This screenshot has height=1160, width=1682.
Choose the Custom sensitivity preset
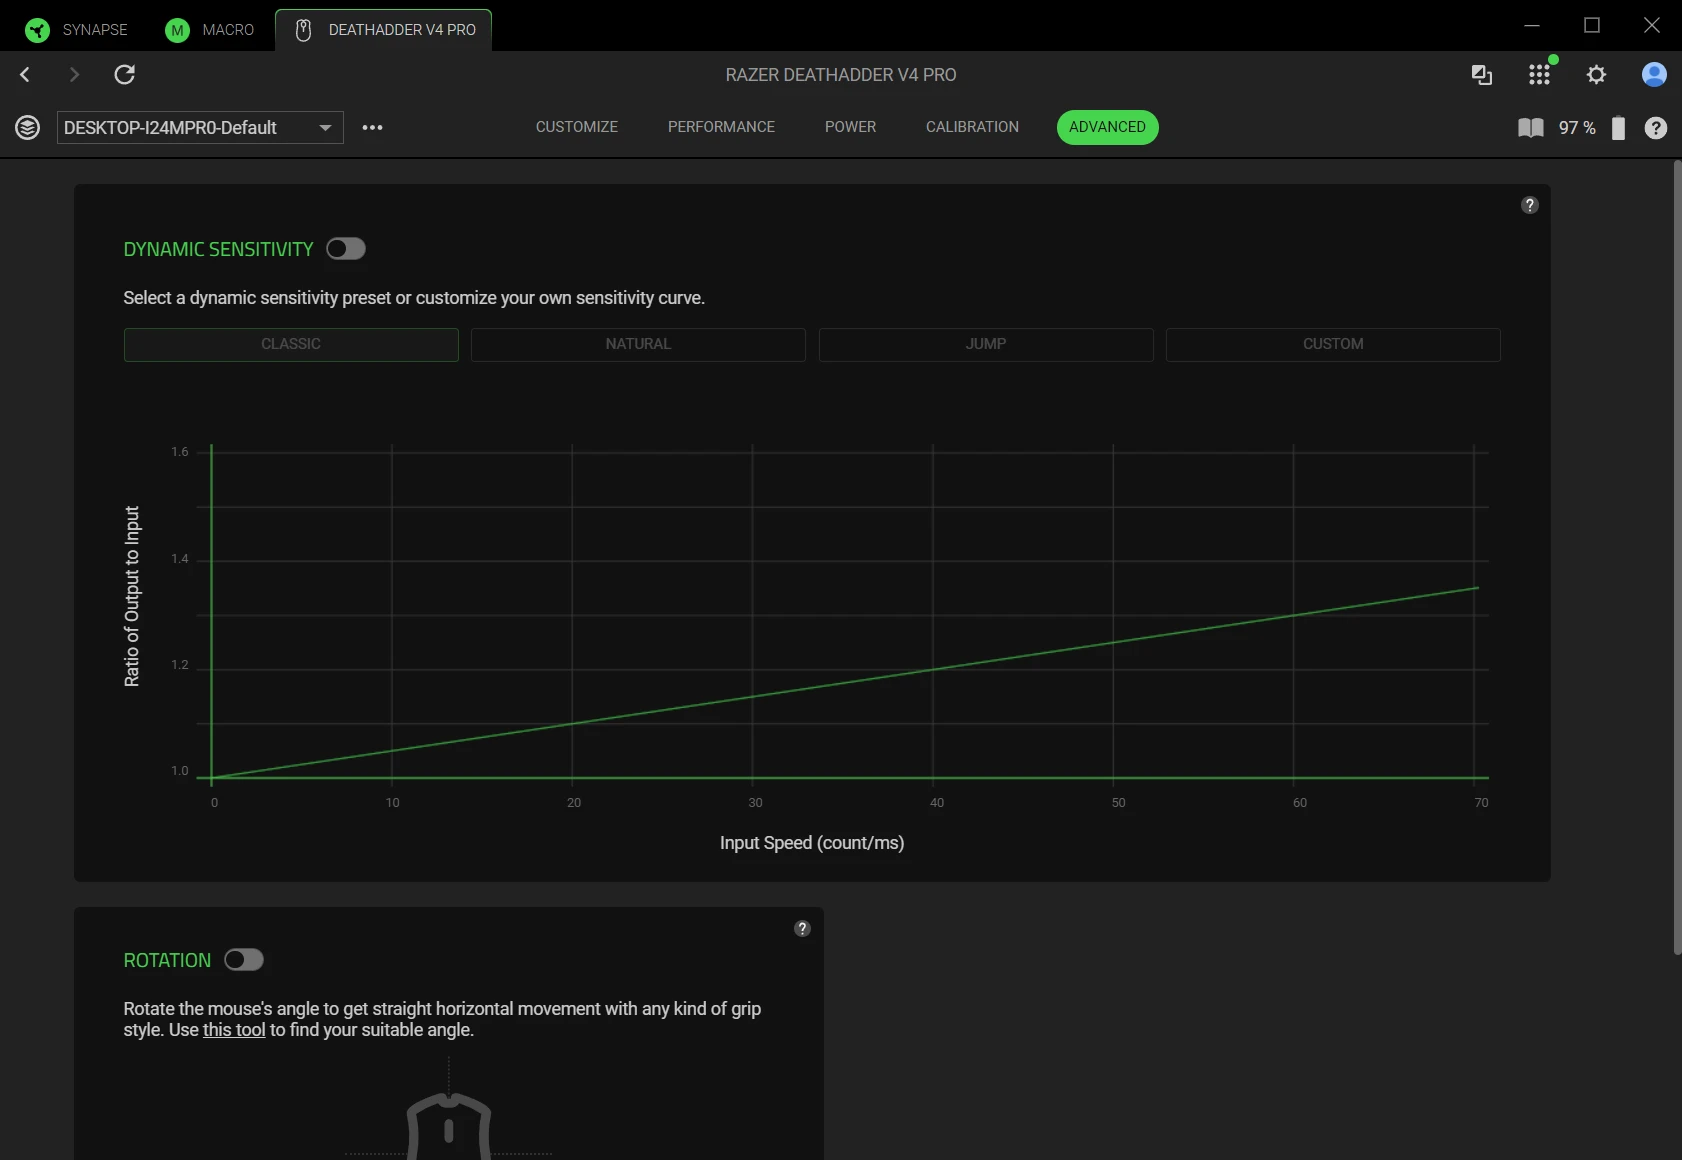[1332, 344]
